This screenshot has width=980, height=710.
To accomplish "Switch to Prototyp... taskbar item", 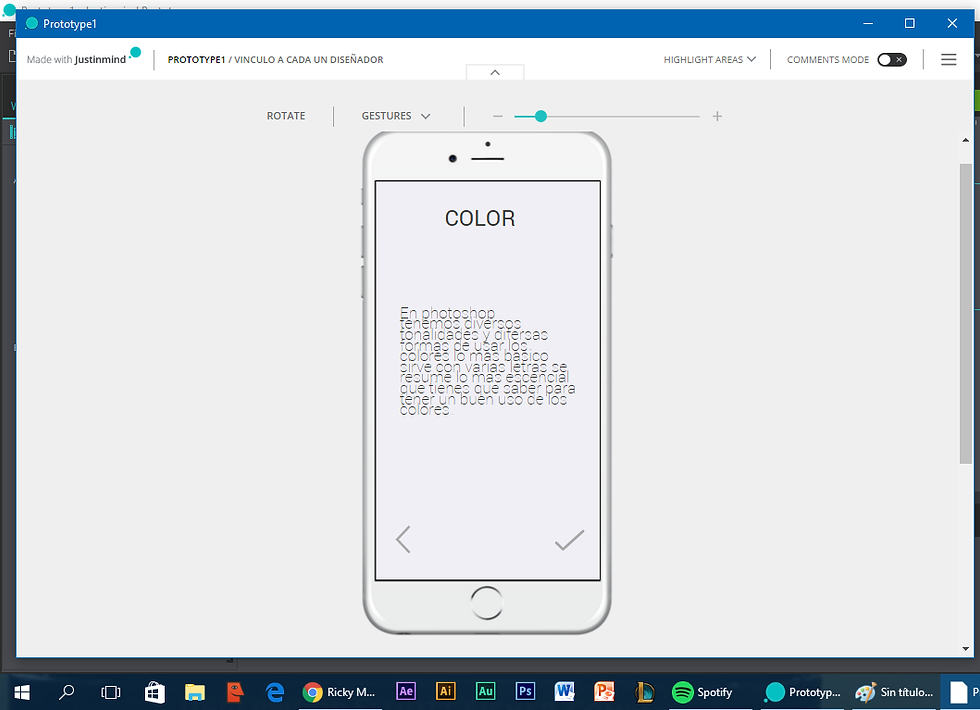I will 802,692.
